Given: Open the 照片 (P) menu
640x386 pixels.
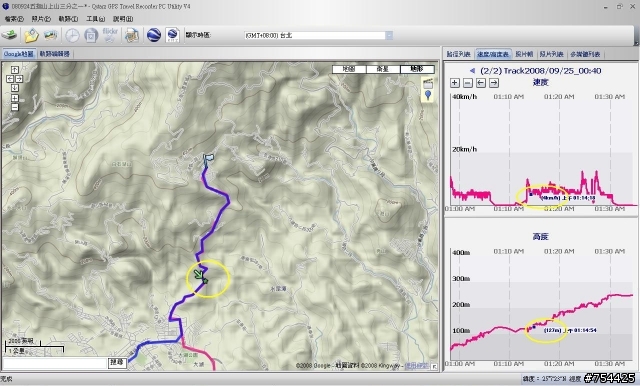Looking at the screenshot, I should [41, 19].
